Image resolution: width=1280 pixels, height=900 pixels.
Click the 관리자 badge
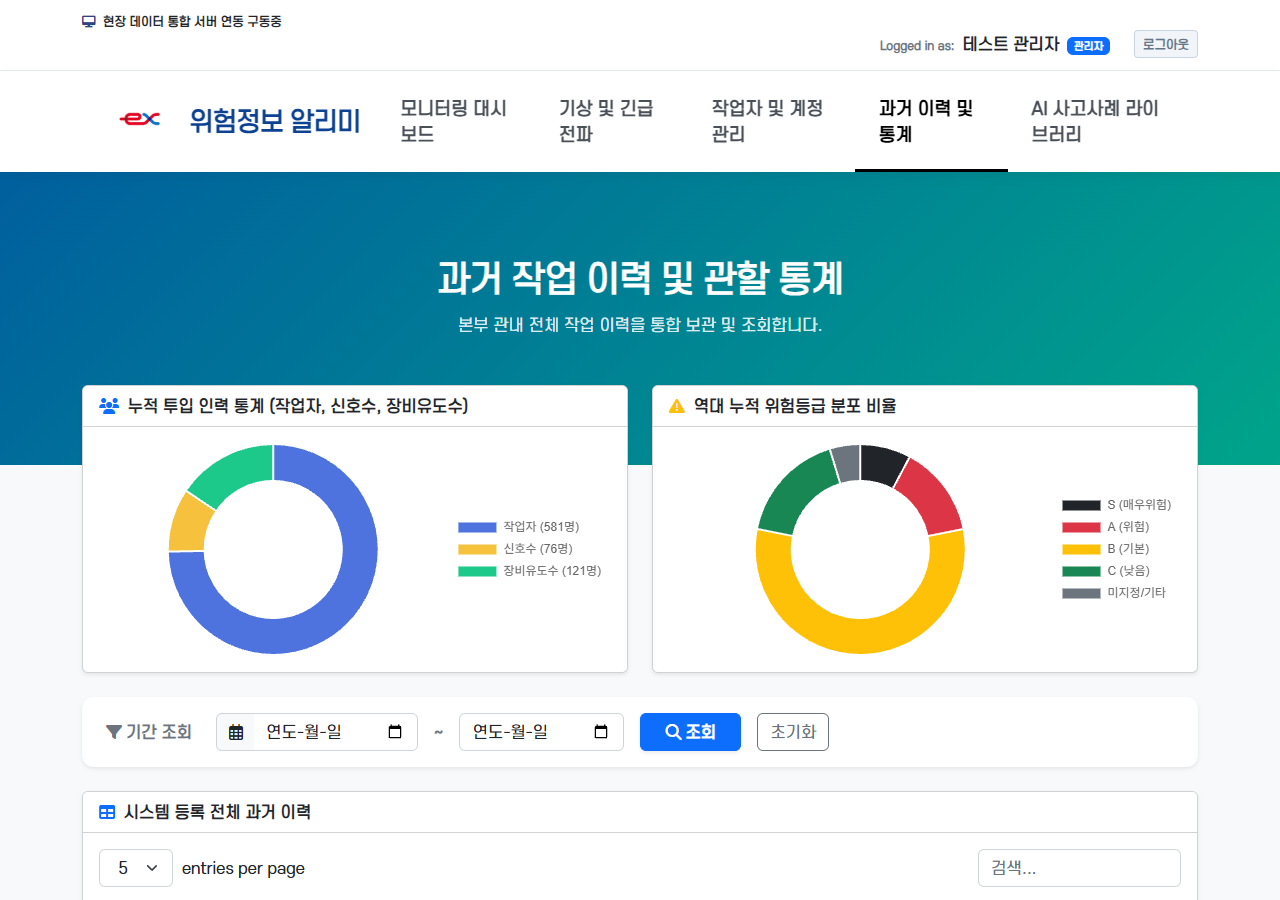(x=1088, y=46)
